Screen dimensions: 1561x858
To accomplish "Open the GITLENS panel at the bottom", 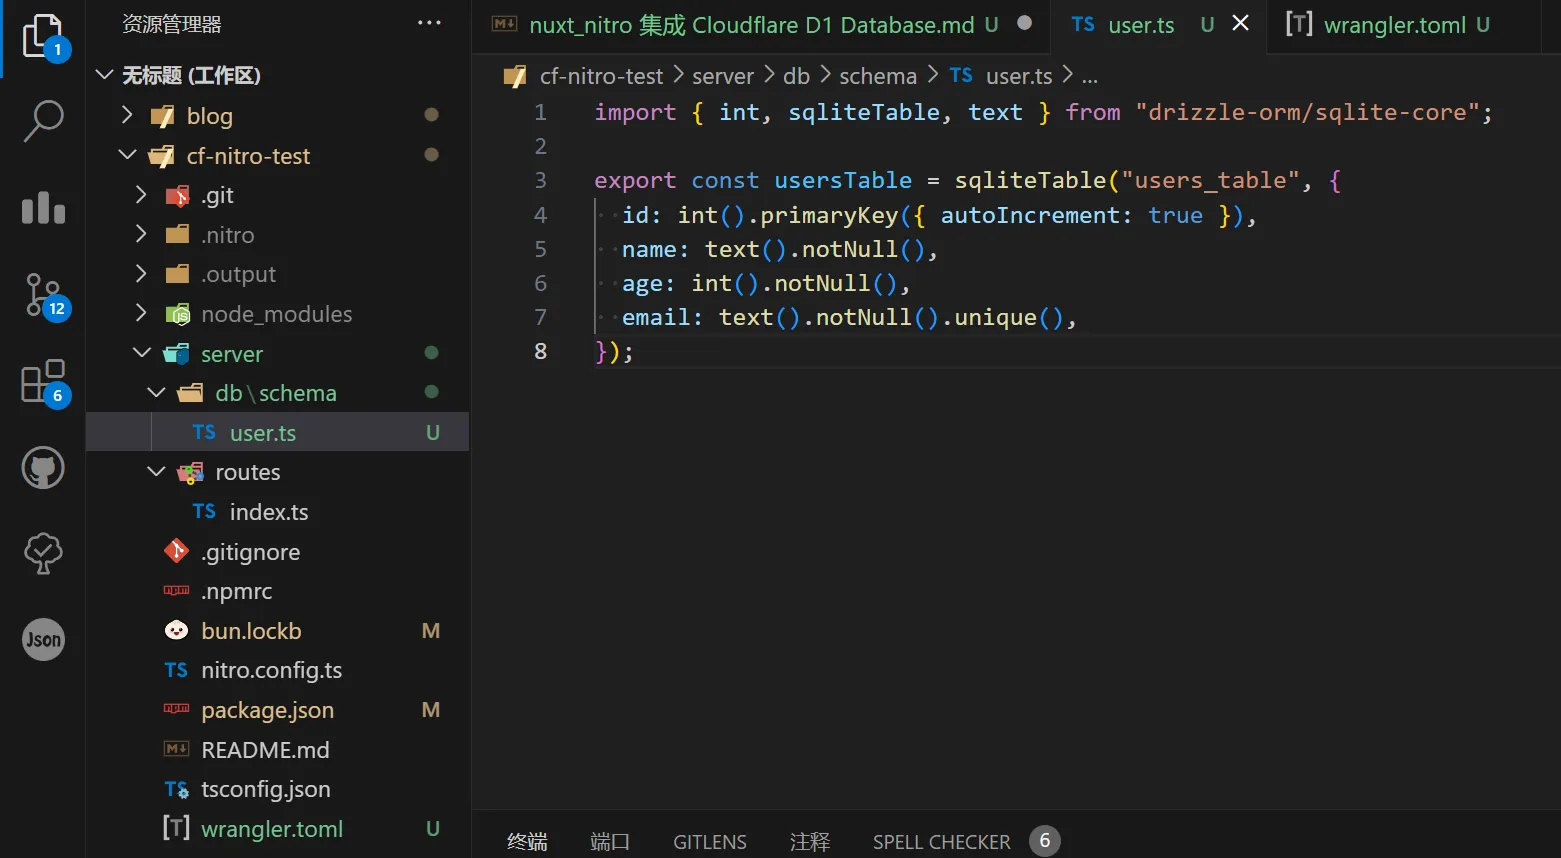I will 709,841.
